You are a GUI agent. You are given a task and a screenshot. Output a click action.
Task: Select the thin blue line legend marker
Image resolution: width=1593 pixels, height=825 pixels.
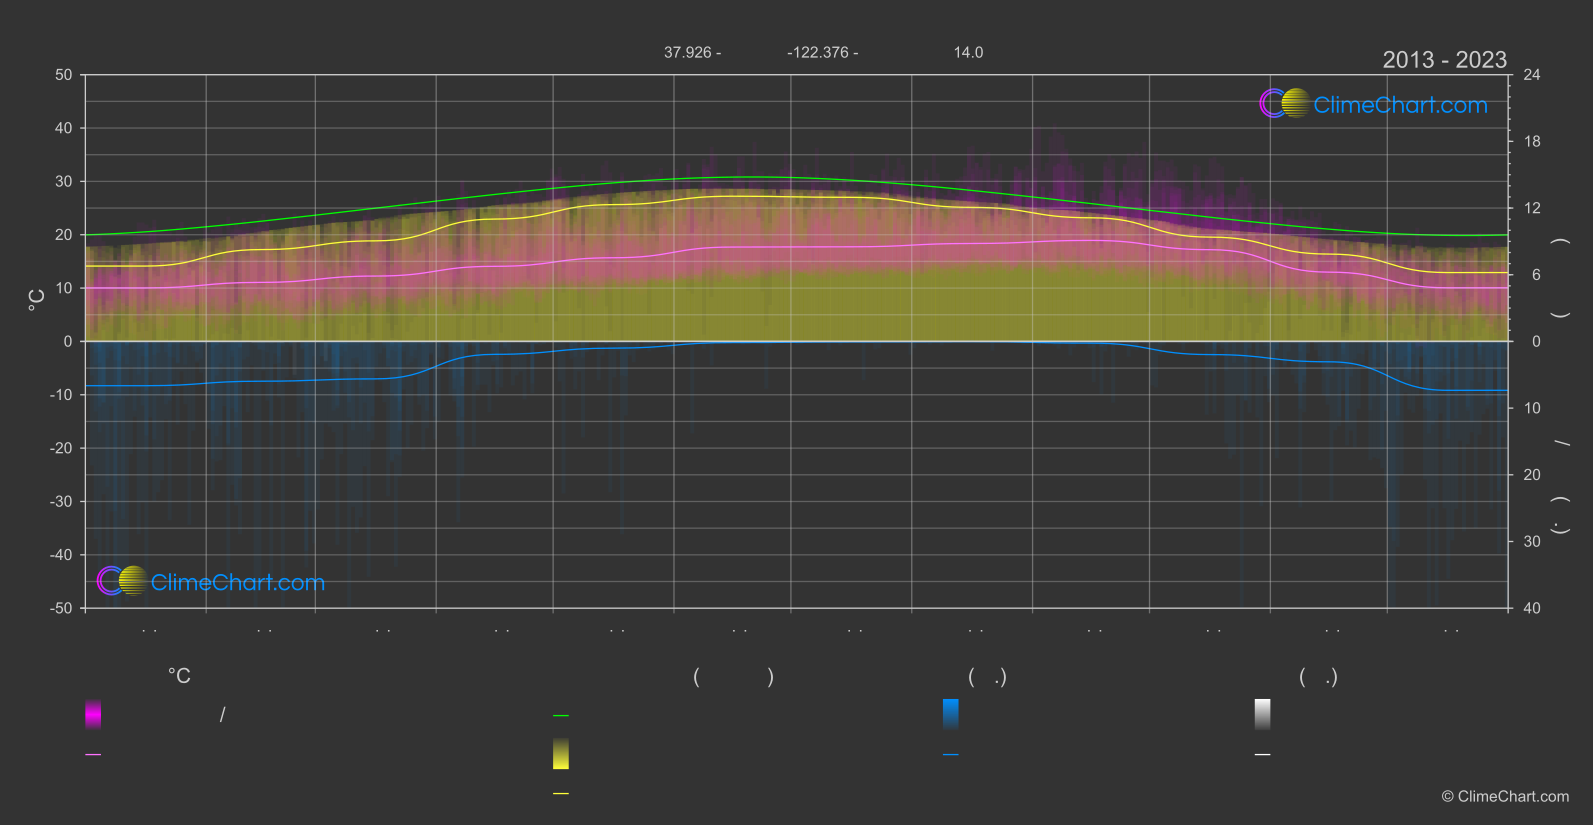click(951, 755)
